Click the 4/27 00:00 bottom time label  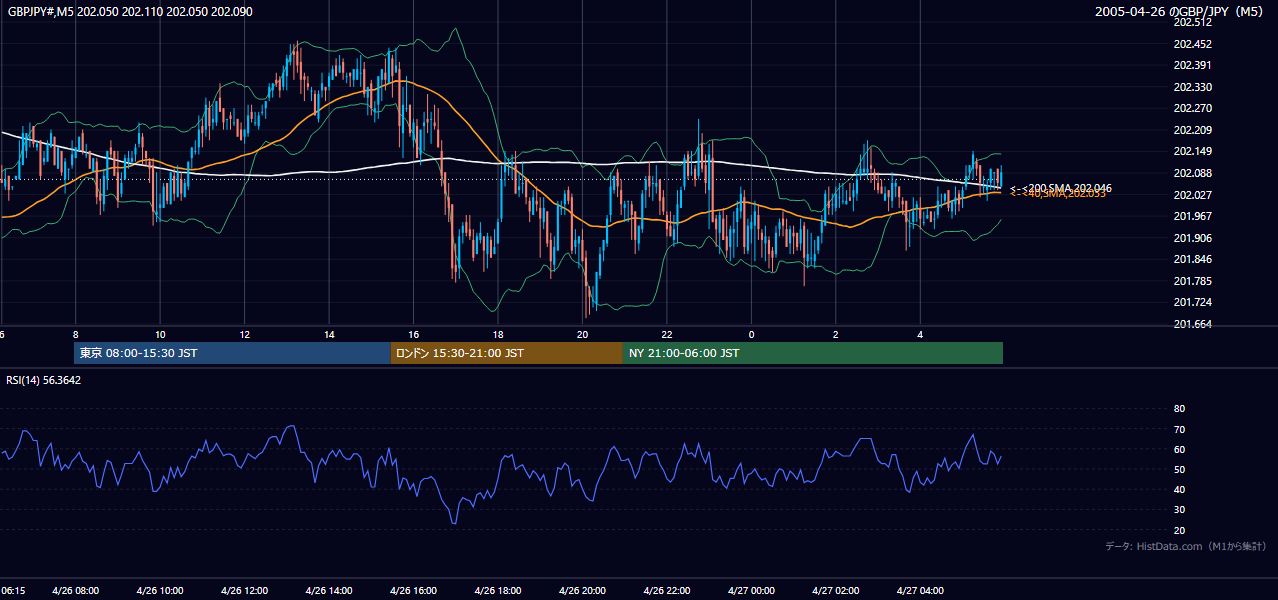click(x=751, y=591)
